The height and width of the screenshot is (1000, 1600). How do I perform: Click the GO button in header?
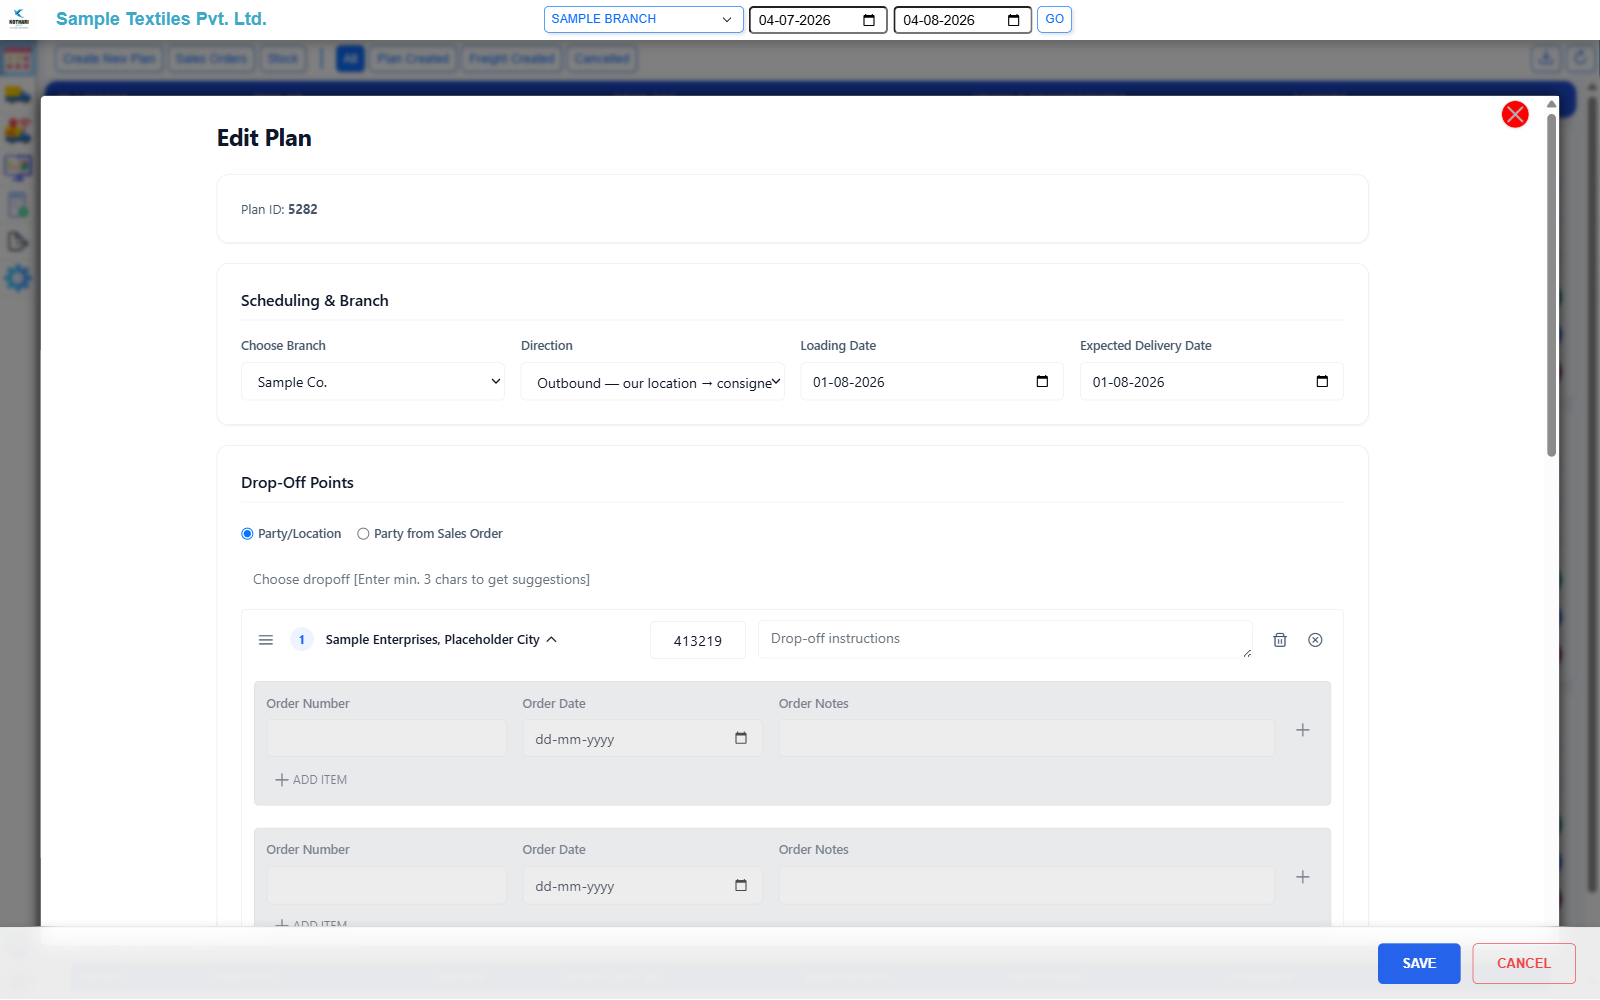pyautogui.click(x=1054, y=19)
